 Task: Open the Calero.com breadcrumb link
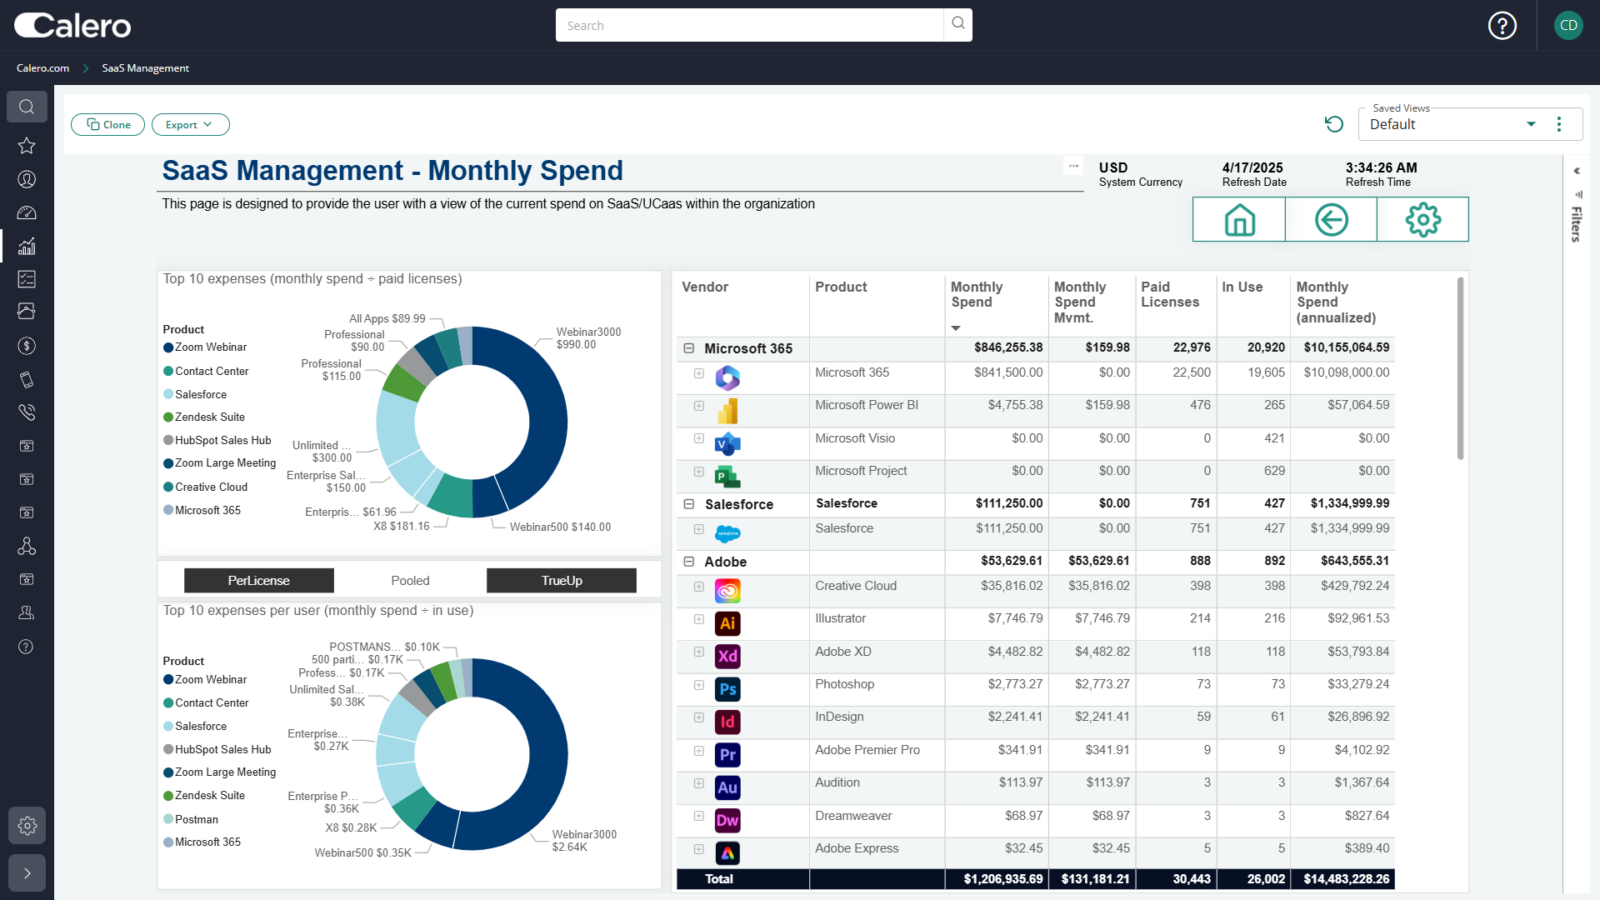point(42,68)
